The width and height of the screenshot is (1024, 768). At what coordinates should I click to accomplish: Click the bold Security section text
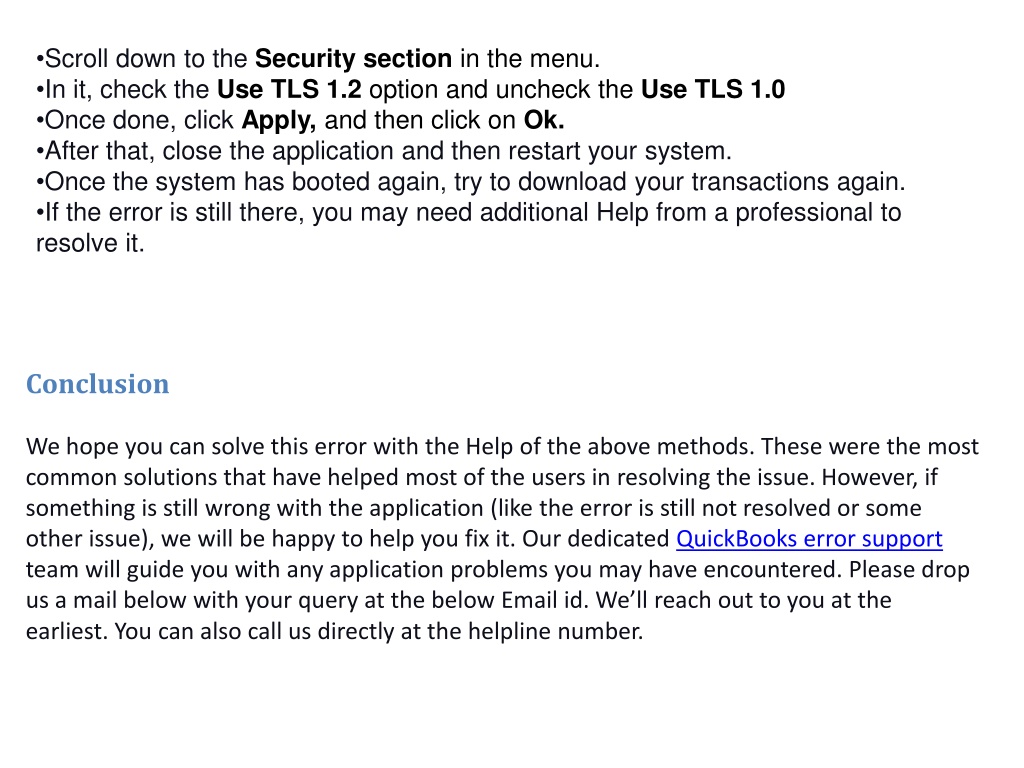click(353, 59)
